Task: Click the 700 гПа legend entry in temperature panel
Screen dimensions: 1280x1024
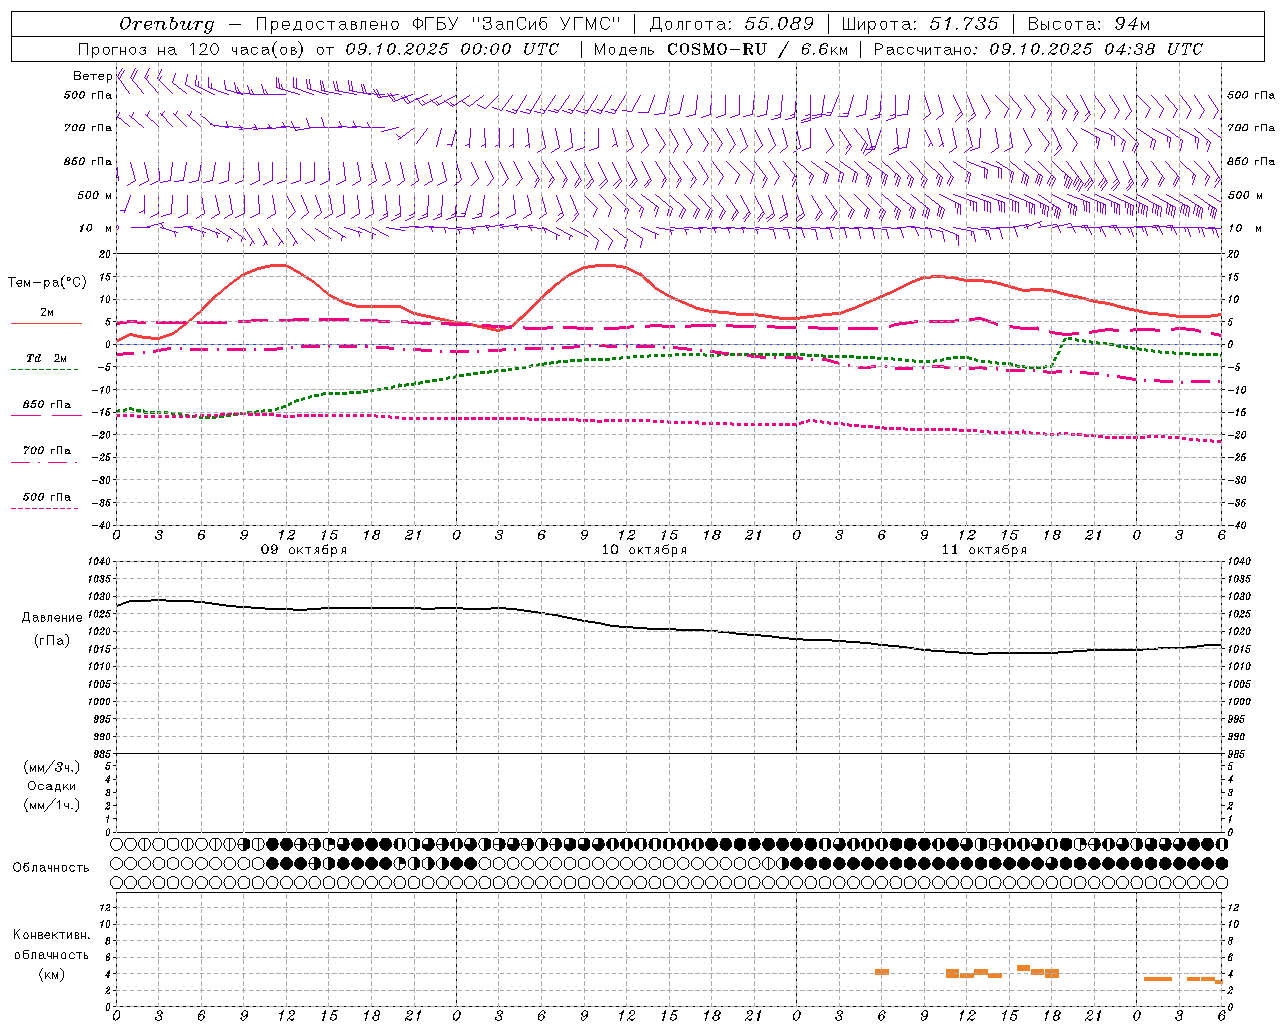Action: point(47,451)
